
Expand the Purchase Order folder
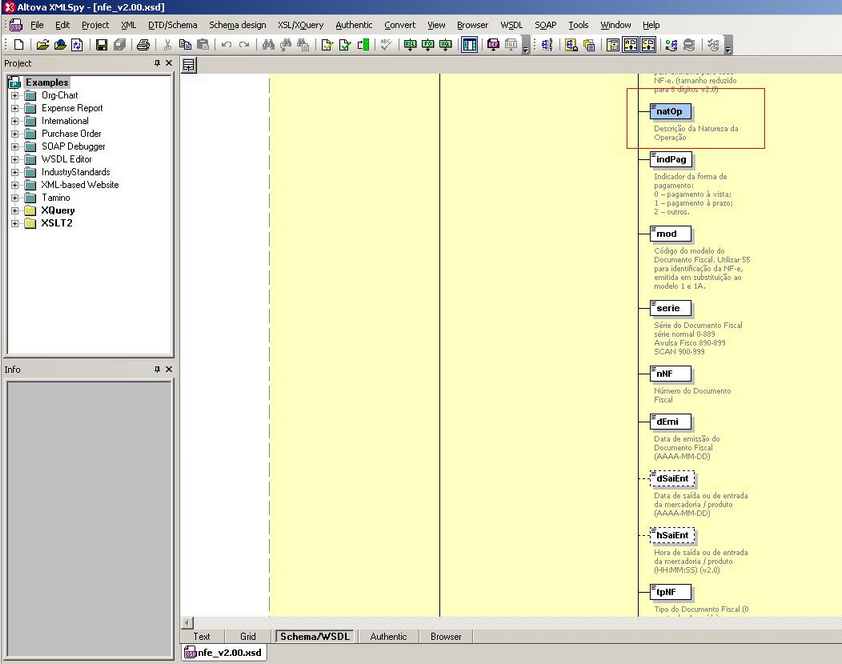[x=16, y=134]
